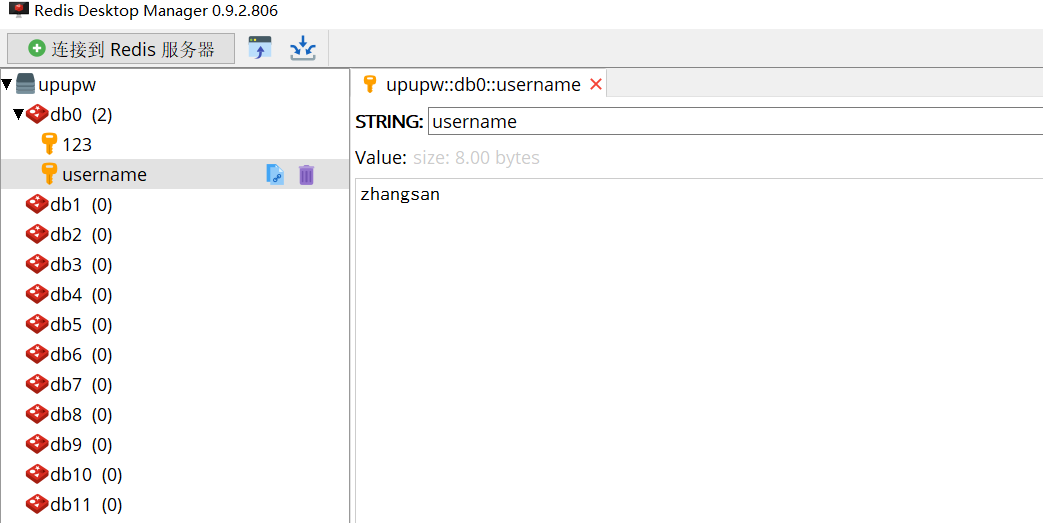
Task: Click the import connections toolbar icon
Action: [260, 48]
